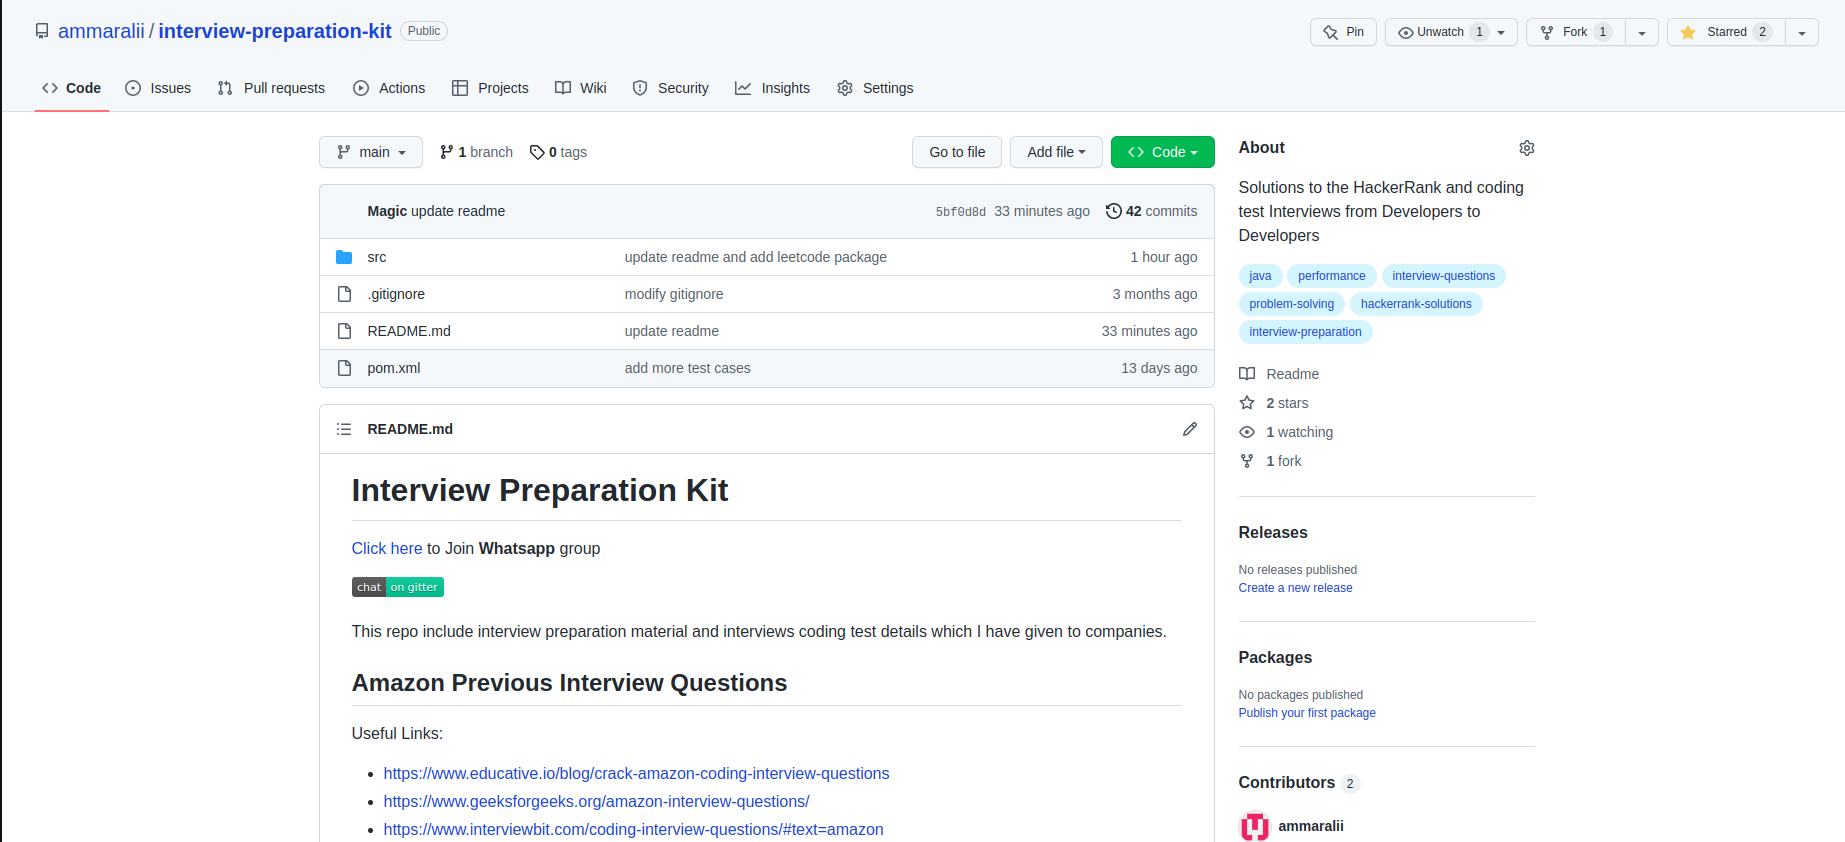Fork this repository
Image resolution: width=1845 pixels, height=842 pixels.
coord(1575,32)
